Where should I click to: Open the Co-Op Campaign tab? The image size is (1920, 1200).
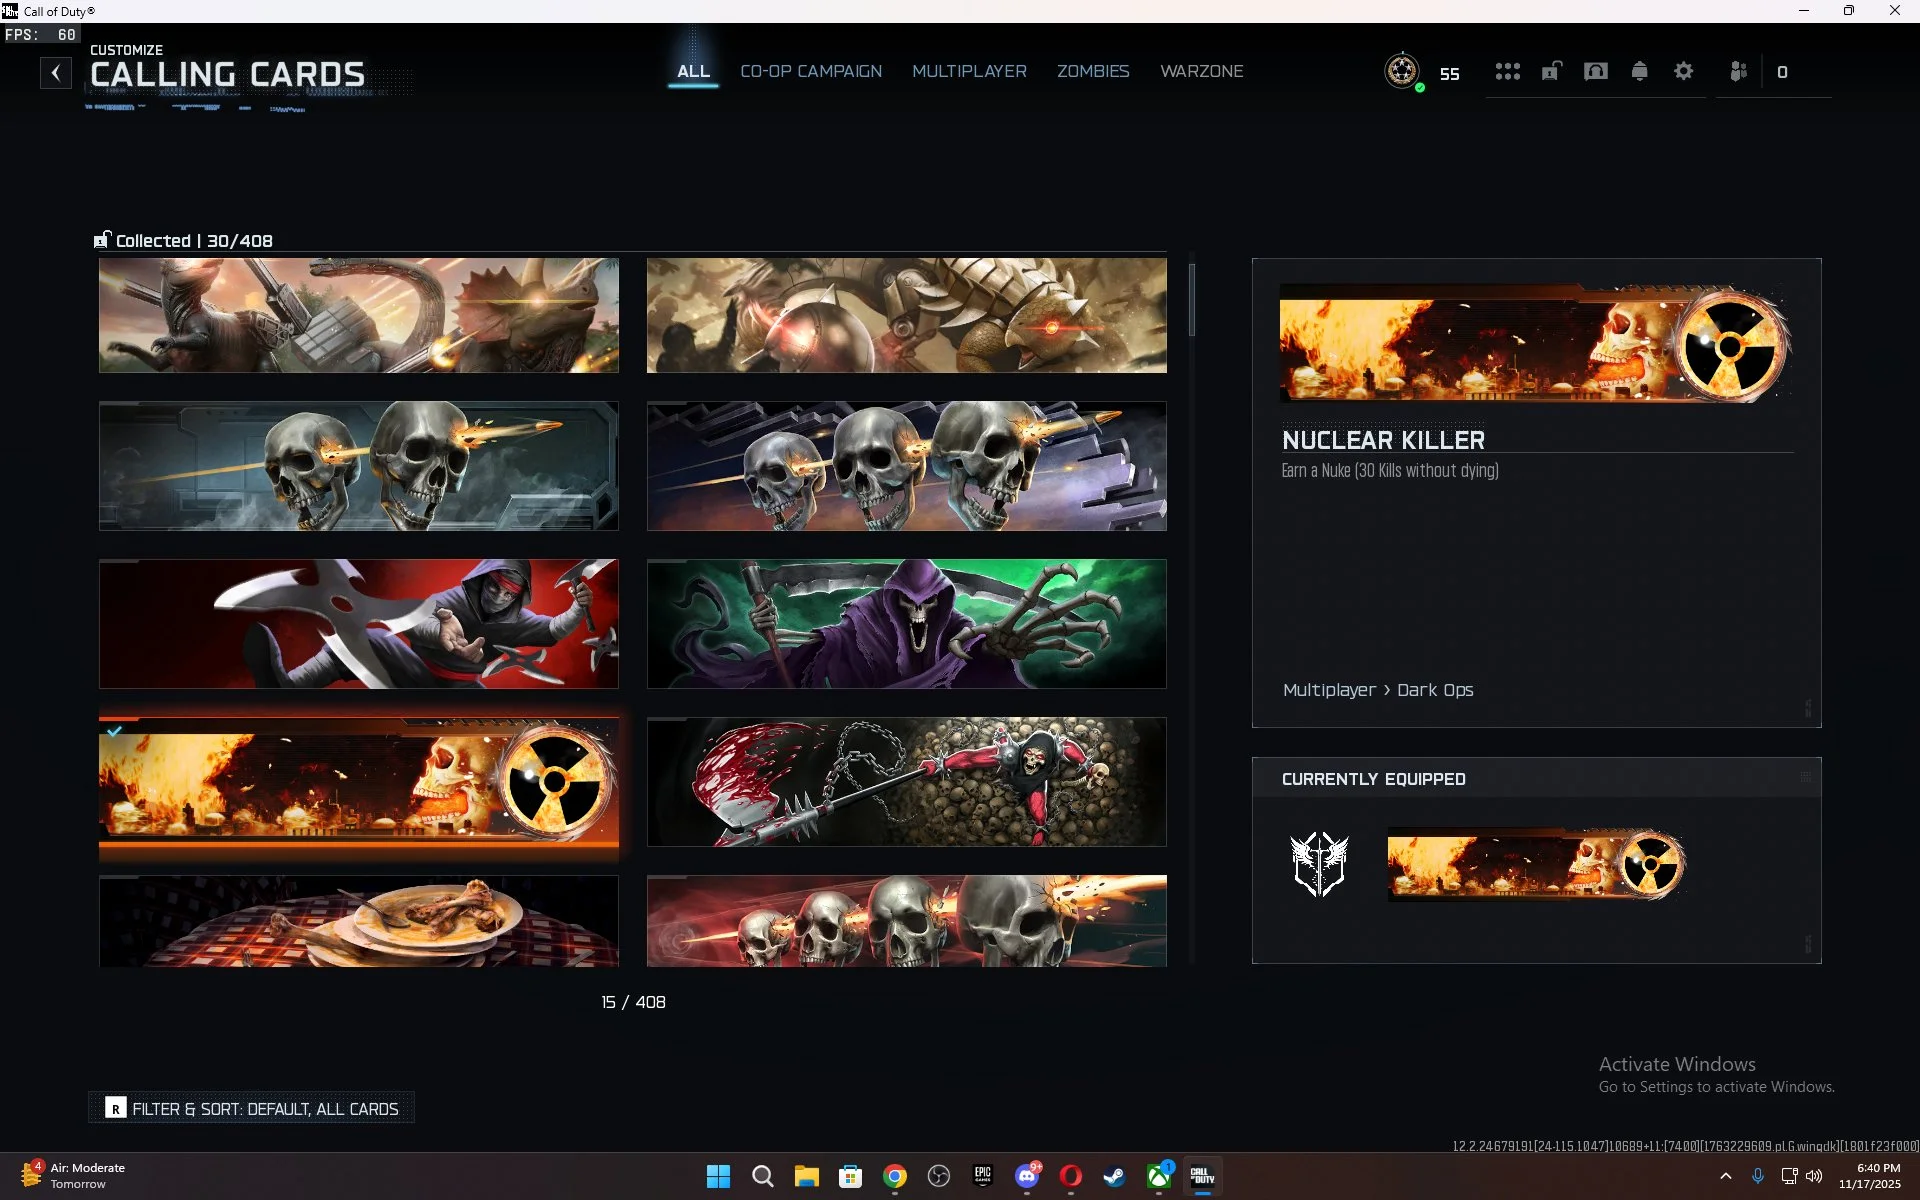click(810, 72)
